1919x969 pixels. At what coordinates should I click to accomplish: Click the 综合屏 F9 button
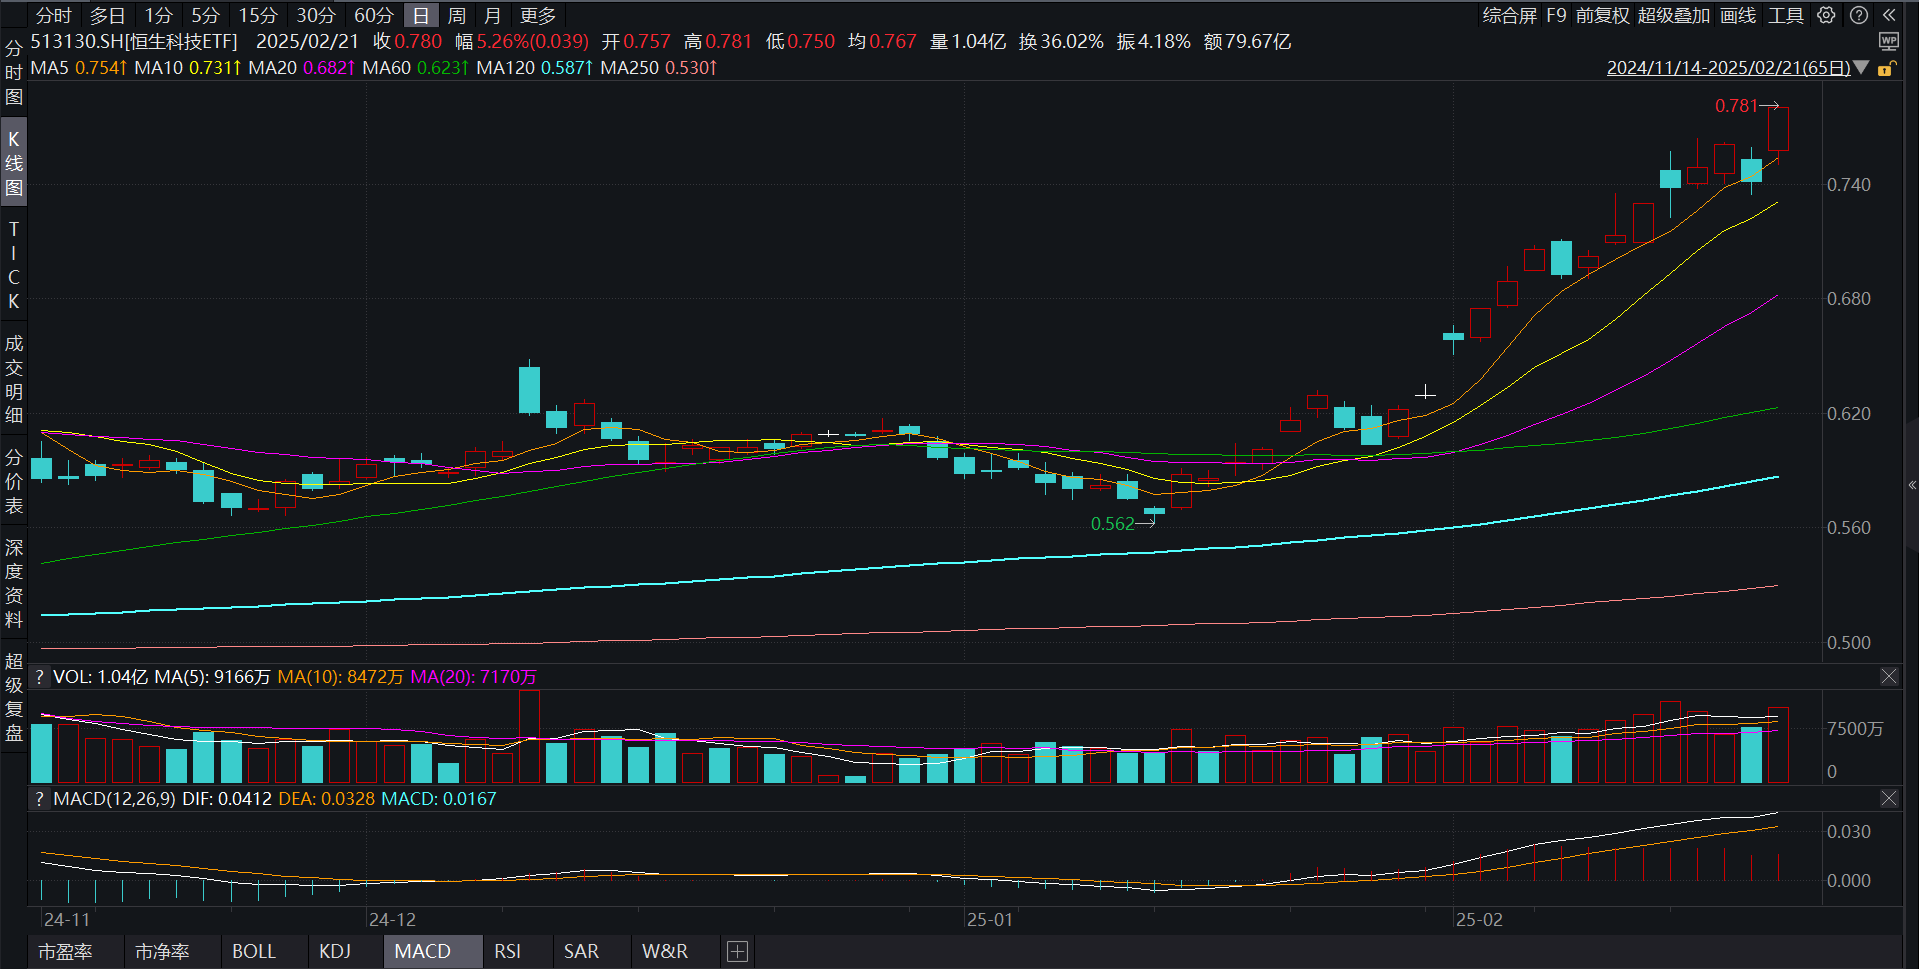pyautogui.click(x=1525, y=16)
